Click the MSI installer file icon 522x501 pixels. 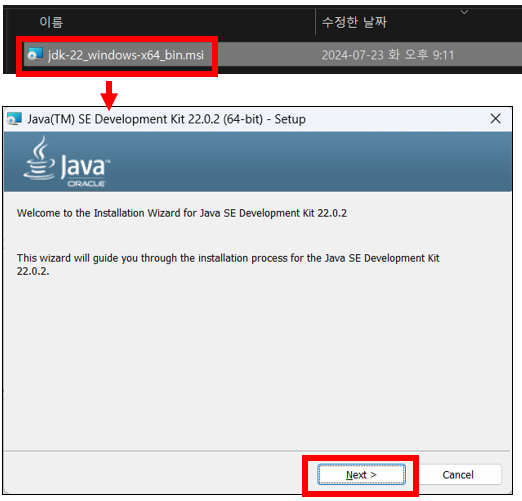[x=35, y=54]
